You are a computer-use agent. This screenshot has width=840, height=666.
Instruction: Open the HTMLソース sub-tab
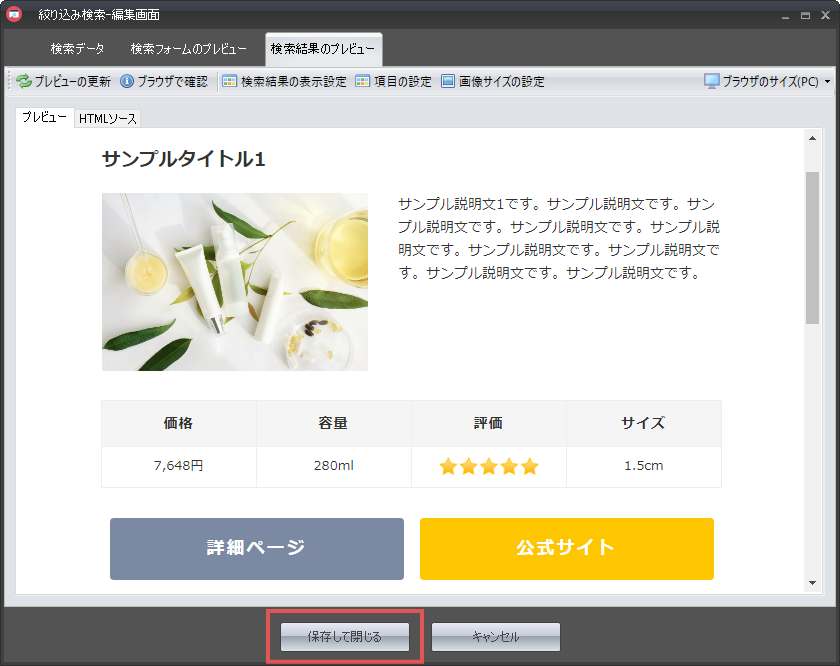pos(108,119)
